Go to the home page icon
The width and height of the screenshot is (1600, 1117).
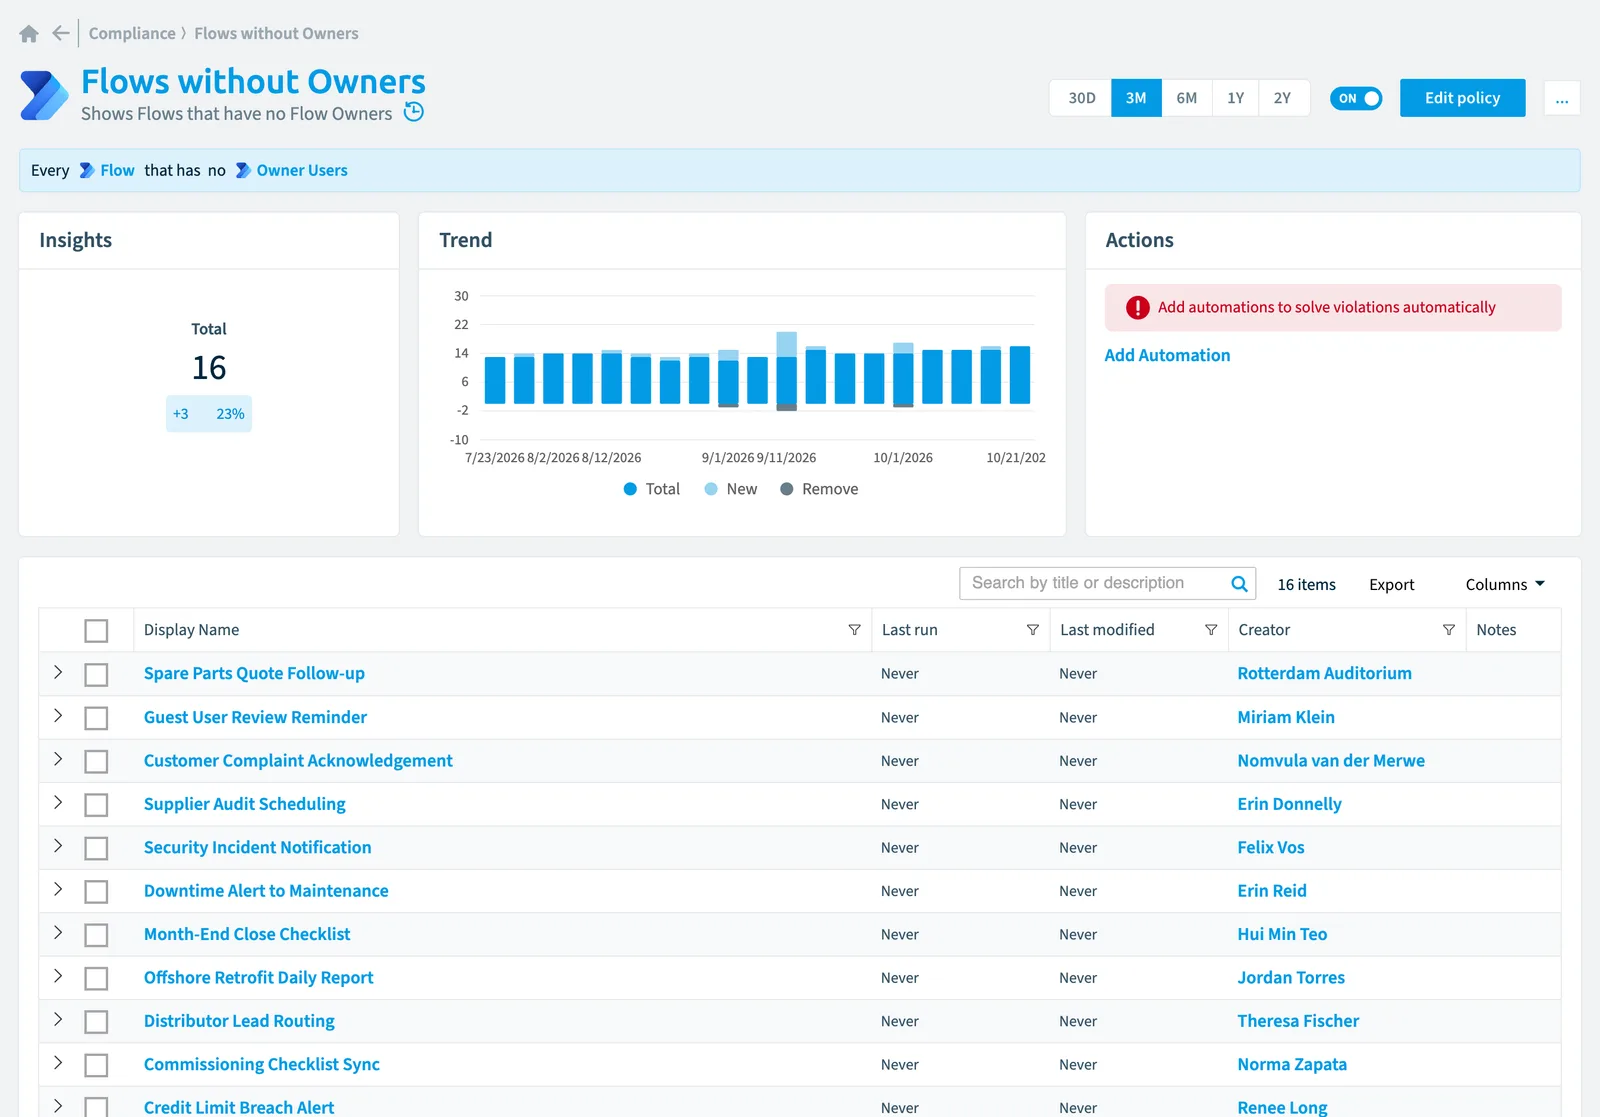(x=29, y=34)
